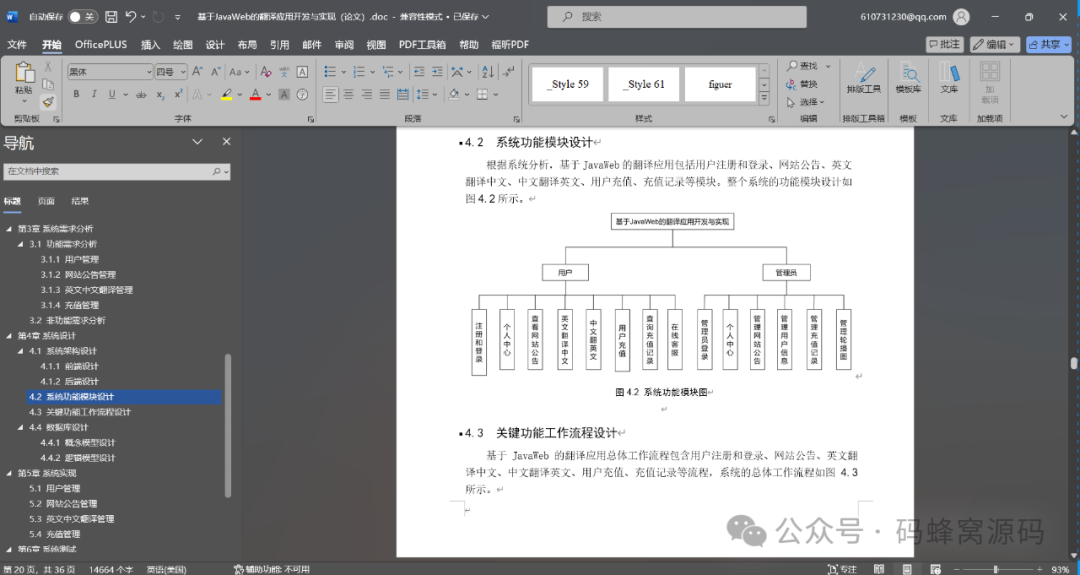Show or hide paragraph marks
Image resolution: width=1080 pixels, height=575 pixels.
pyautogui.click(x=508, y=72)
